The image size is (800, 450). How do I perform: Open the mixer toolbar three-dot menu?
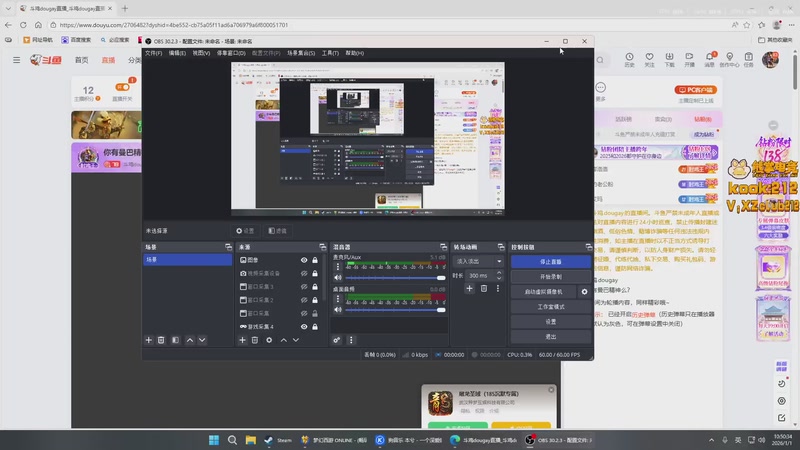(x=351, y=340)
